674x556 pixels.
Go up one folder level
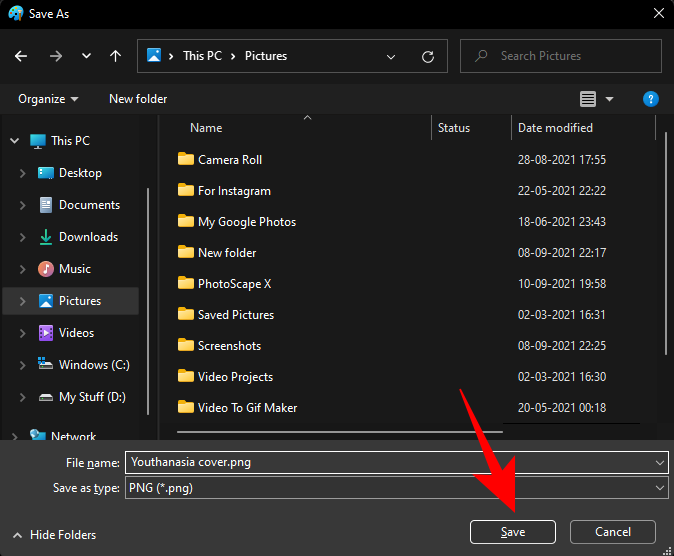pos(116,57)
